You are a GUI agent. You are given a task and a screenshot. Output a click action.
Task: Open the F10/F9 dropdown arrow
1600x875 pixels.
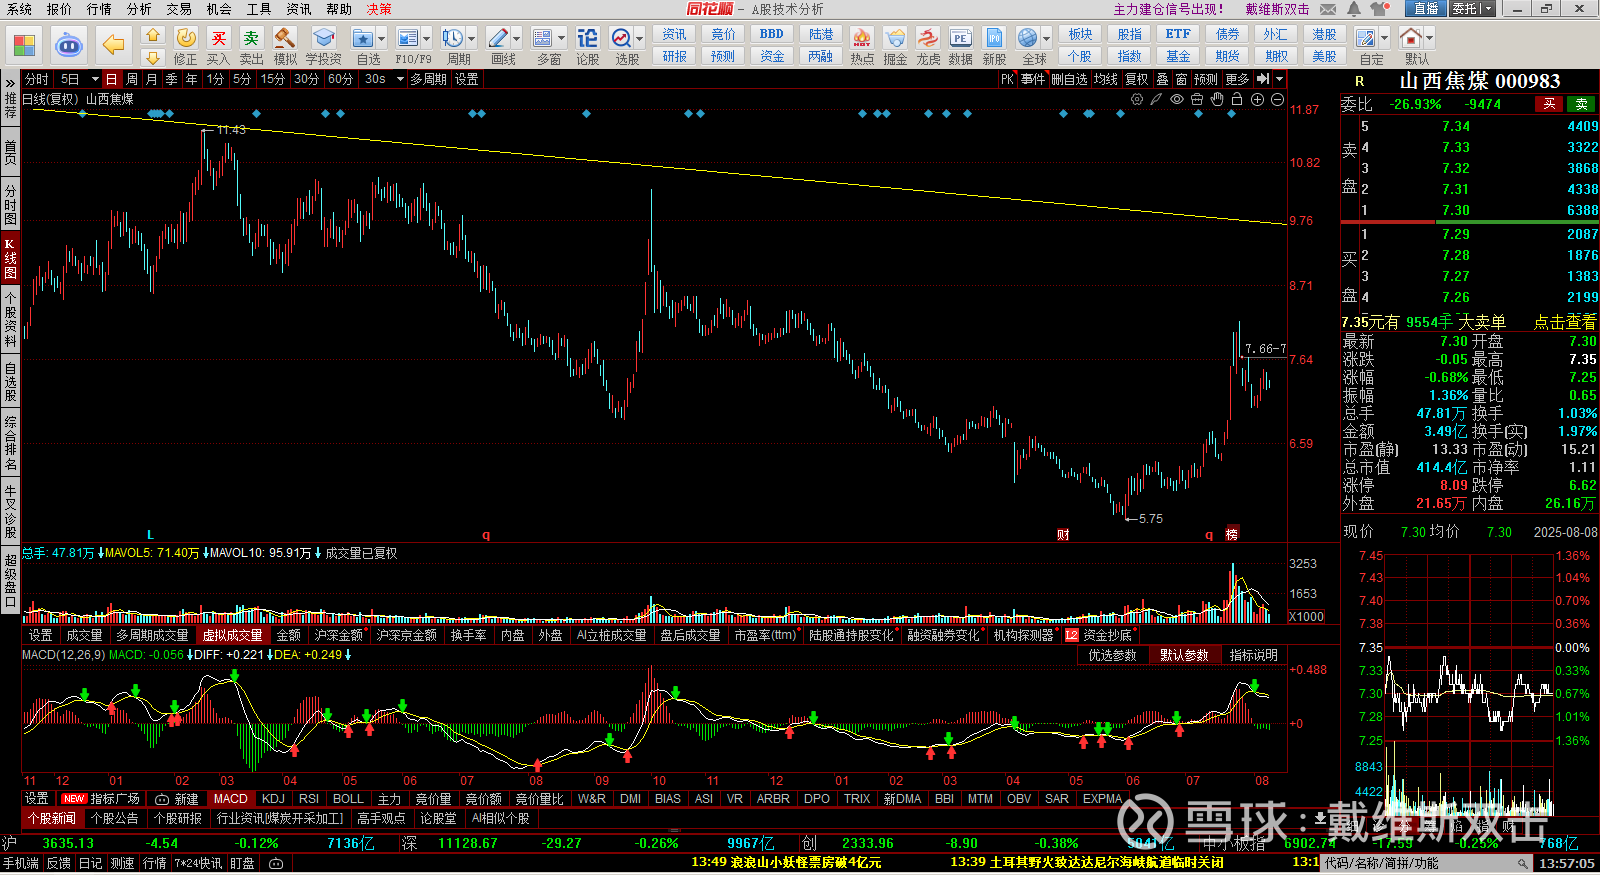pyautogui.click(x=427, y=38)
